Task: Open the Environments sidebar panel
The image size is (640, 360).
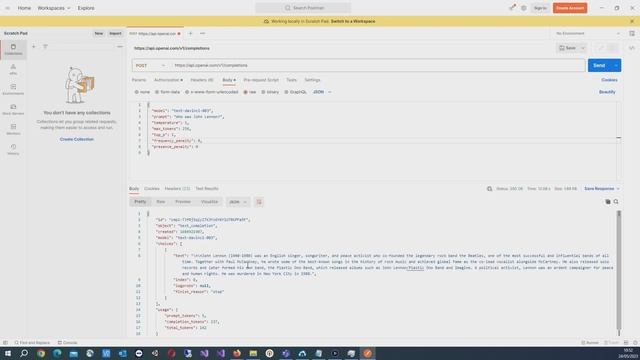Action: click(x=13, y=89)
